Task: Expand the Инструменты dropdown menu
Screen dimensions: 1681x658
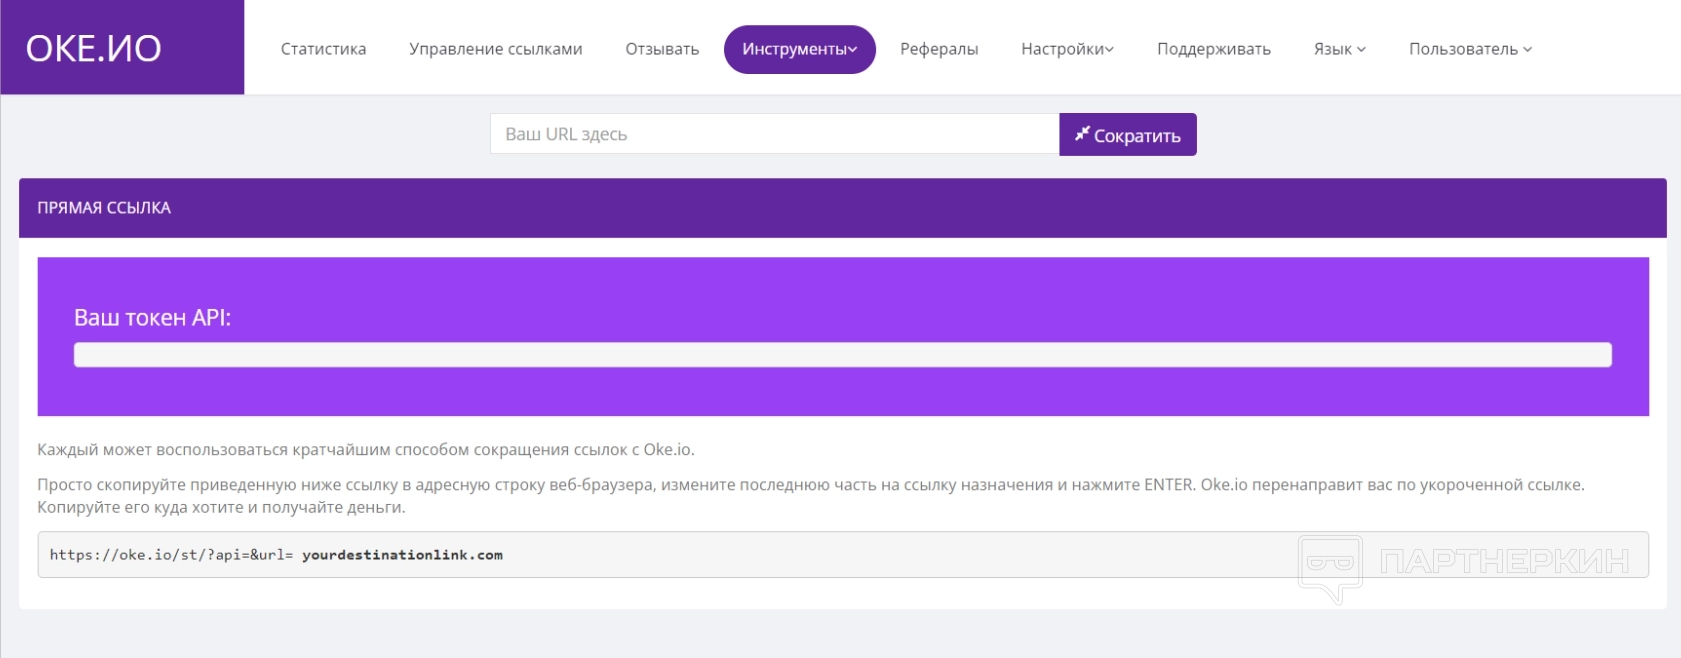Action: tap(800, 49)
